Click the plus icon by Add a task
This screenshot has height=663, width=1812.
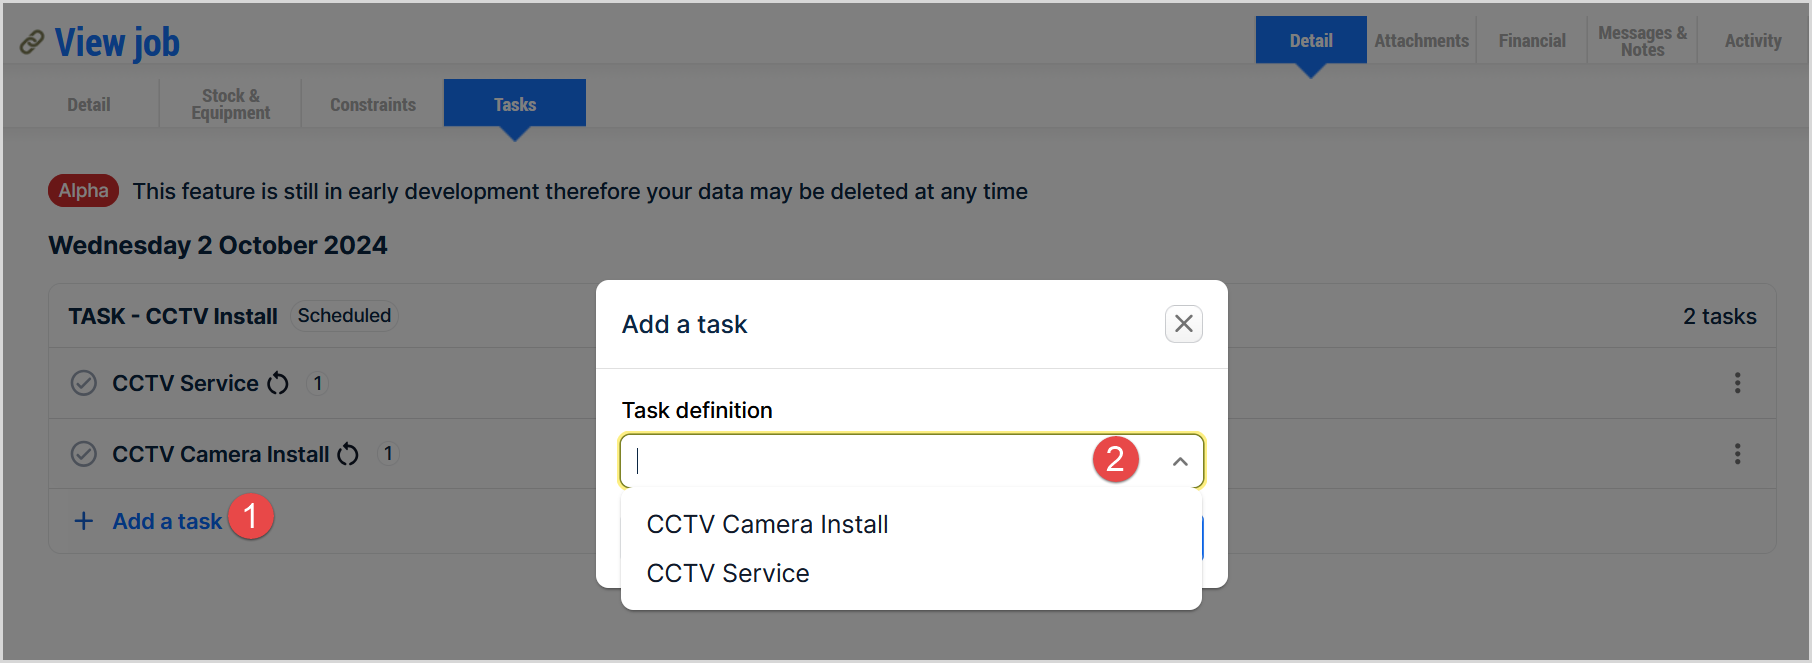pos(84,521)
